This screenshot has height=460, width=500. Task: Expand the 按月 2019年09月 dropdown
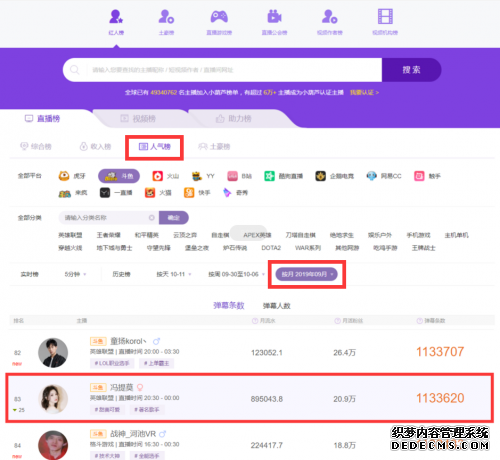point(307,274)
